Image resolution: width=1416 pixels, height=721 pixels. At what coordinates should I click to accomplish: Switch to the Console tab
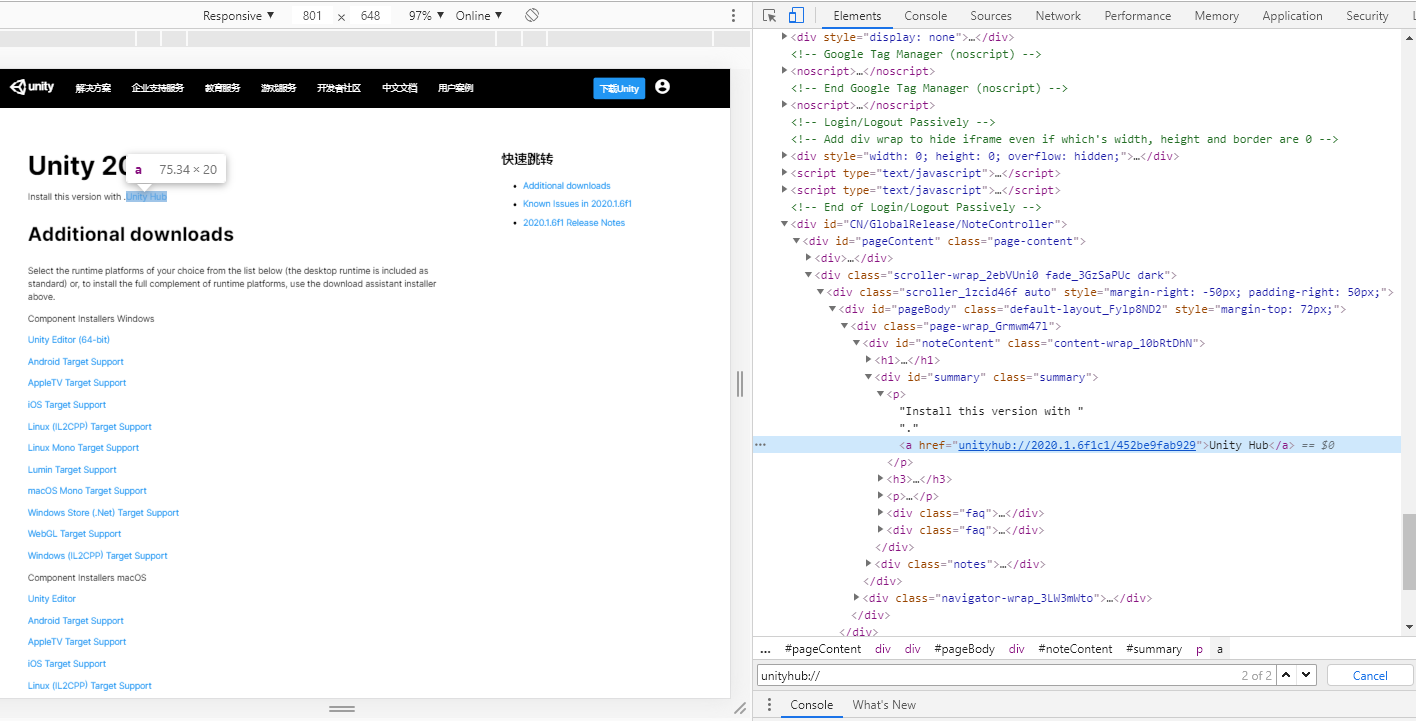(x=926, y=16)
